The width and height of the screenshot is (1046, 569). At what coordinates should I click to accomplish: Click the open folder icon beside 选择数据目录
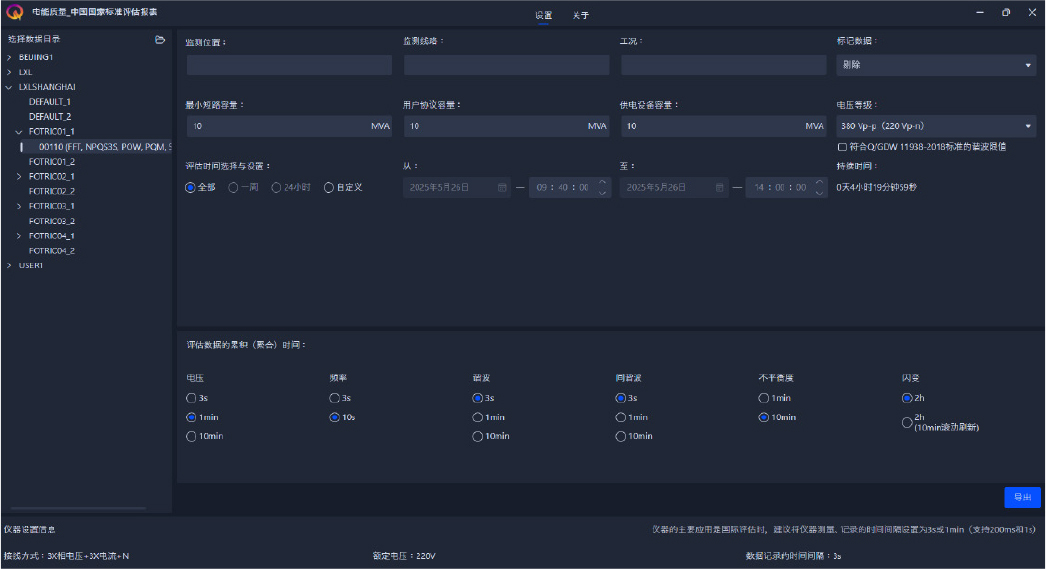tap(160, 40)
